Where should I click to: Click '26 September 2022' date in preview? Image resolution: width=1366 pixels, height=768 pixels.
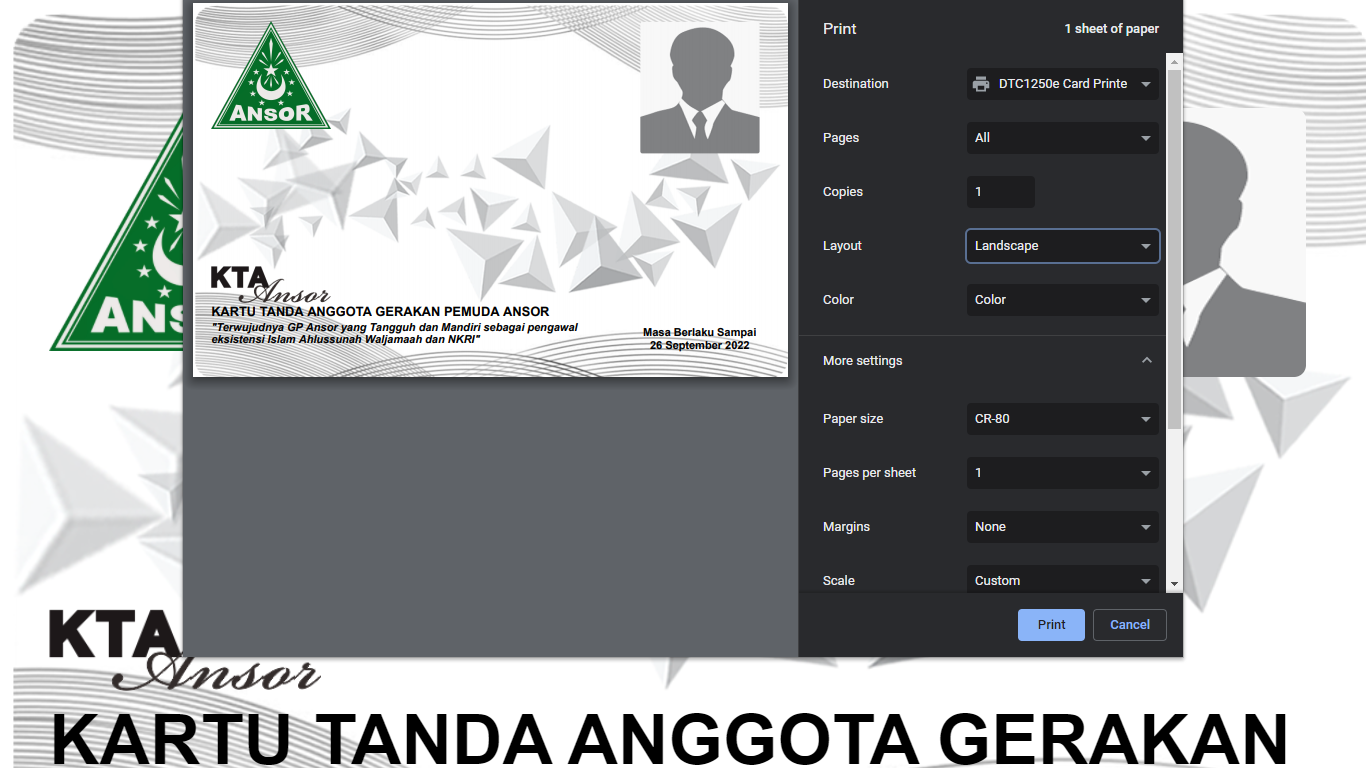(699, 345)
